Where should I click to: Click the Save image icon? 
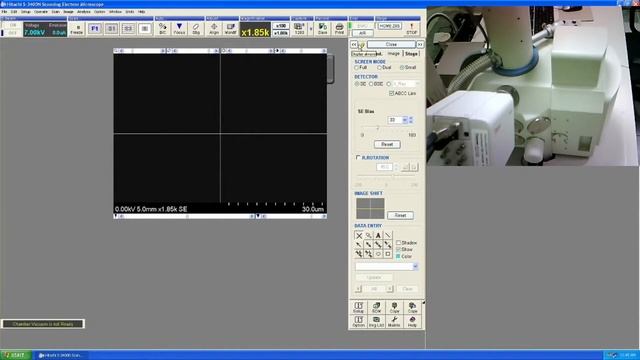pos(322,29)
